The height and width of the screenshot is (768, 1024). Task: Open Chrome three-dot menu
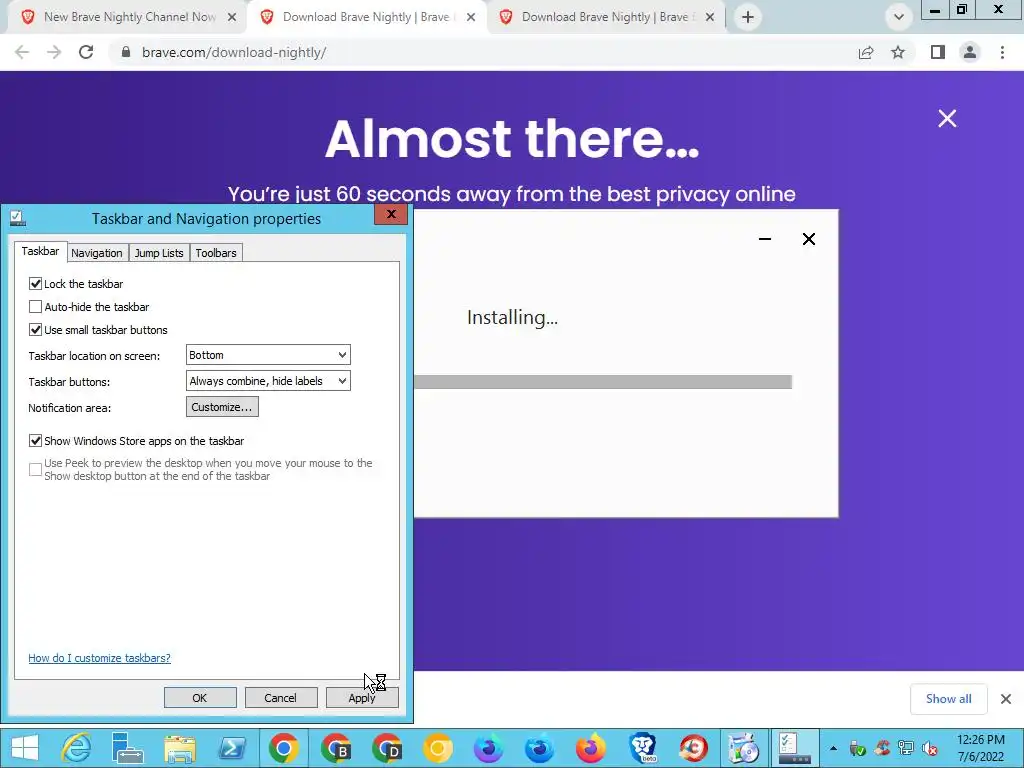pos(1002,52)
